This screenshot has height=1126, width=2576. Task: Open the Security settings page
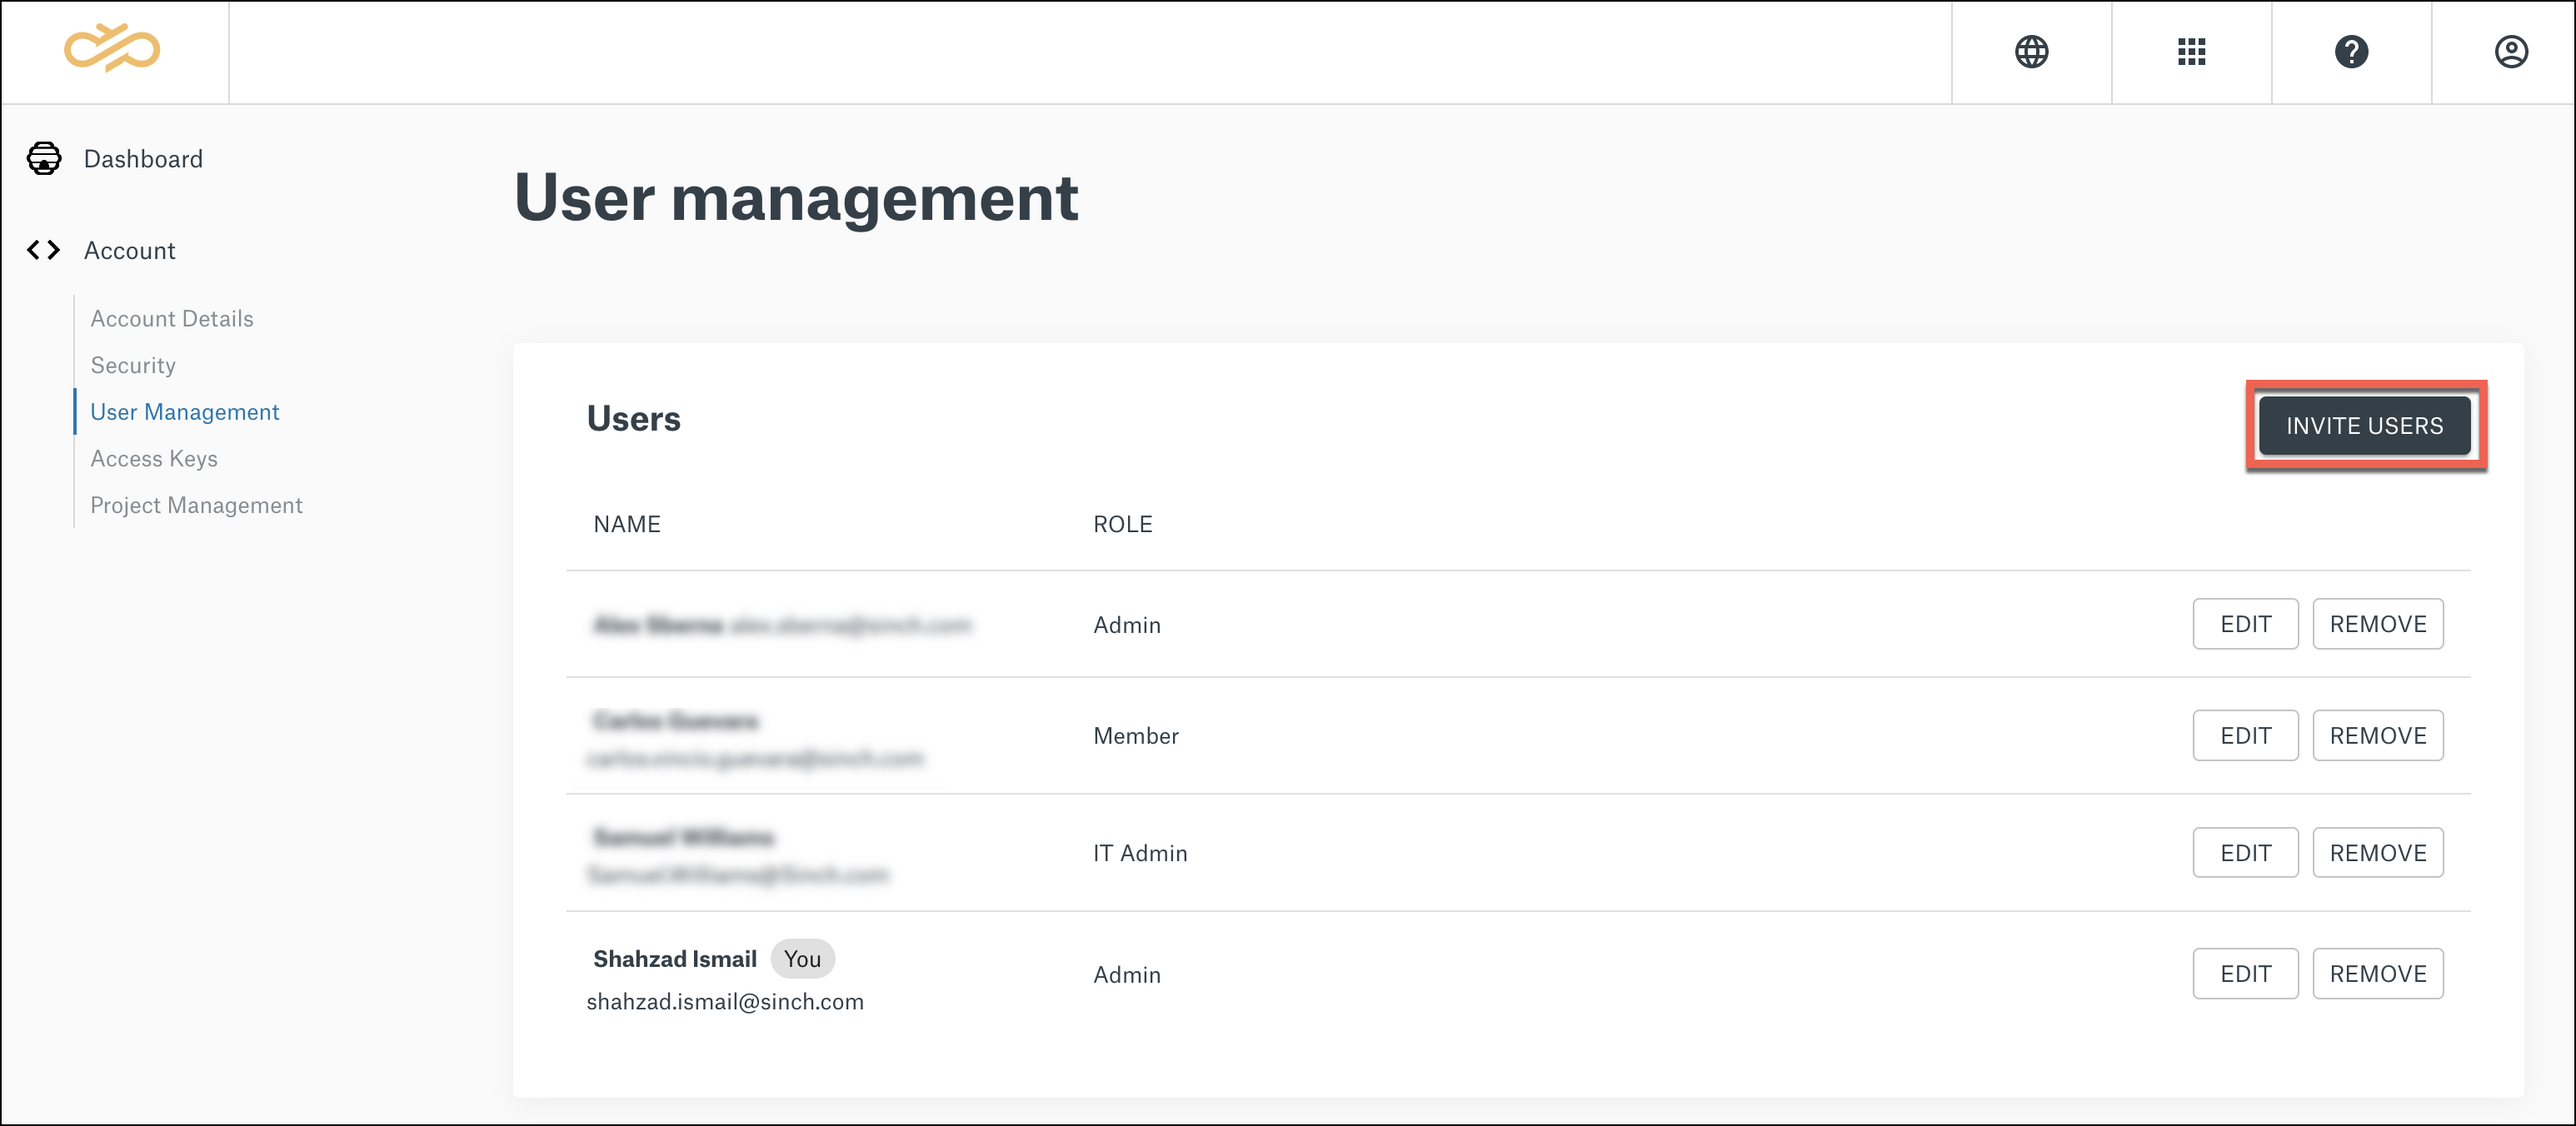133,365
